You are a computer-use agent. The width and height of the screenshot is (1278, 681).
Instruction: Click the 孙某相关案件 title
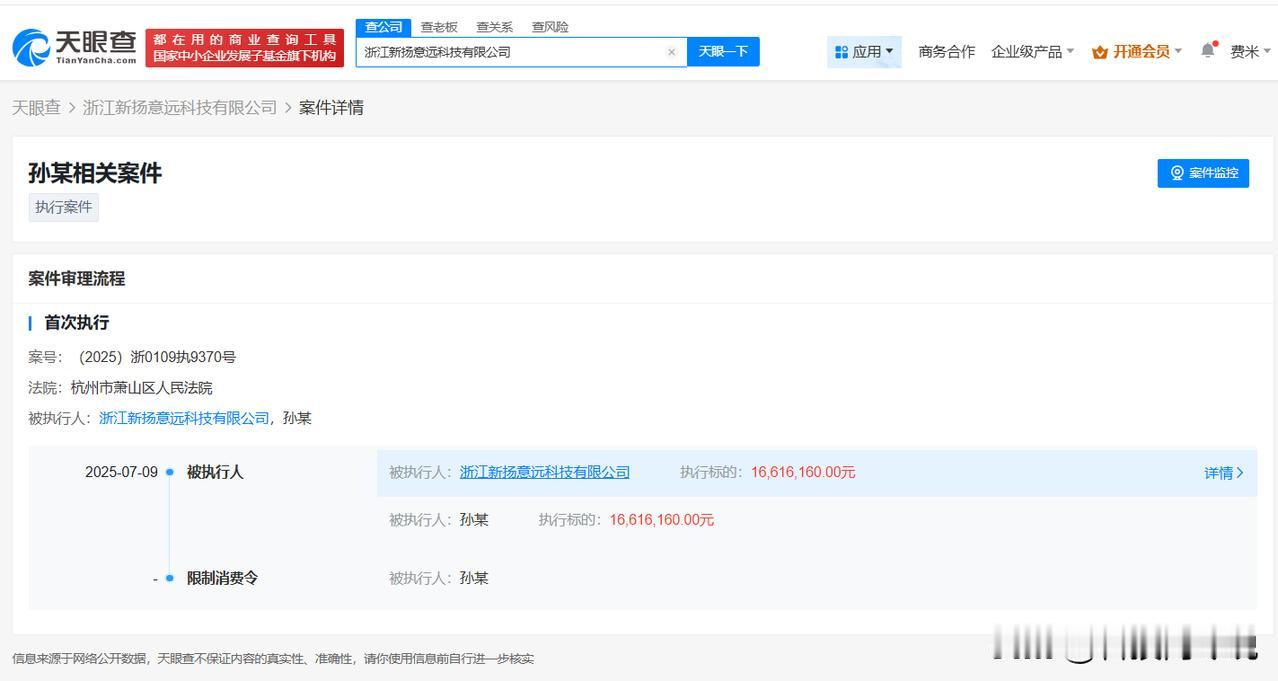[95, 173]
